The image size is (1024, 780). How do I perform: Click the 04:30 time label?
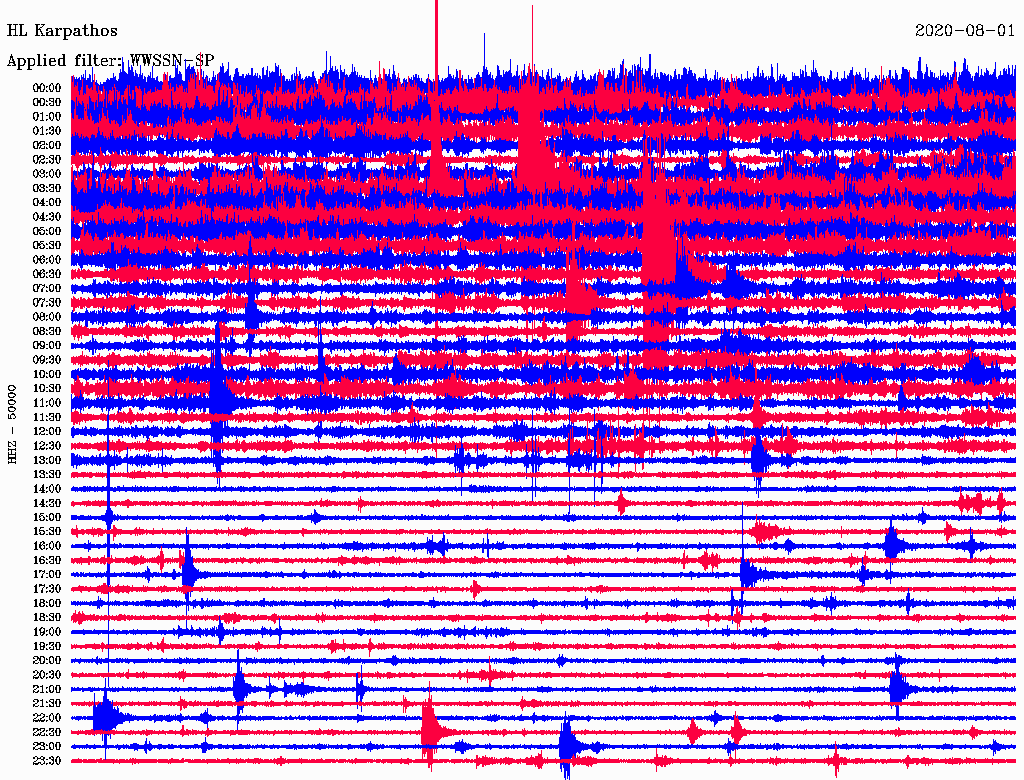pyautogui.click(x=47, y=217)
